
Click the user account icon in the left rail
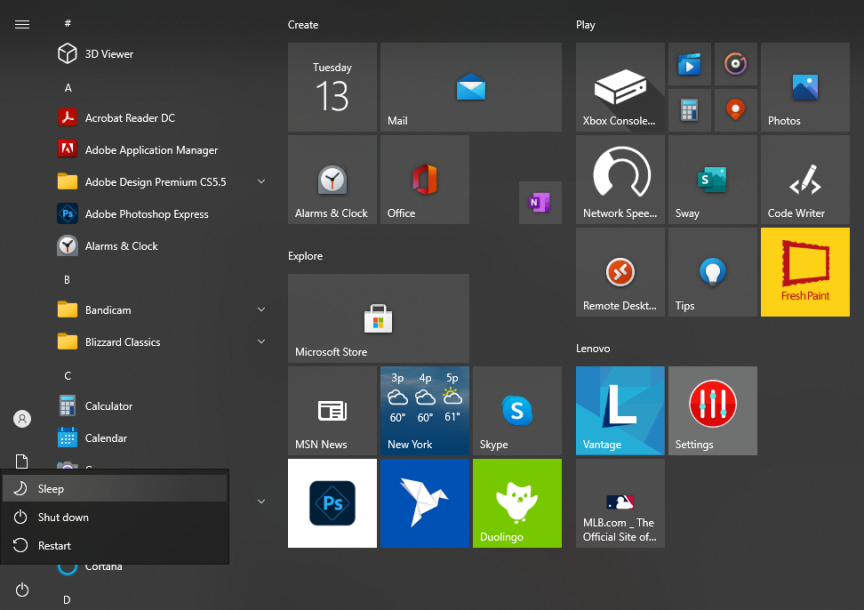coord(22,419)
